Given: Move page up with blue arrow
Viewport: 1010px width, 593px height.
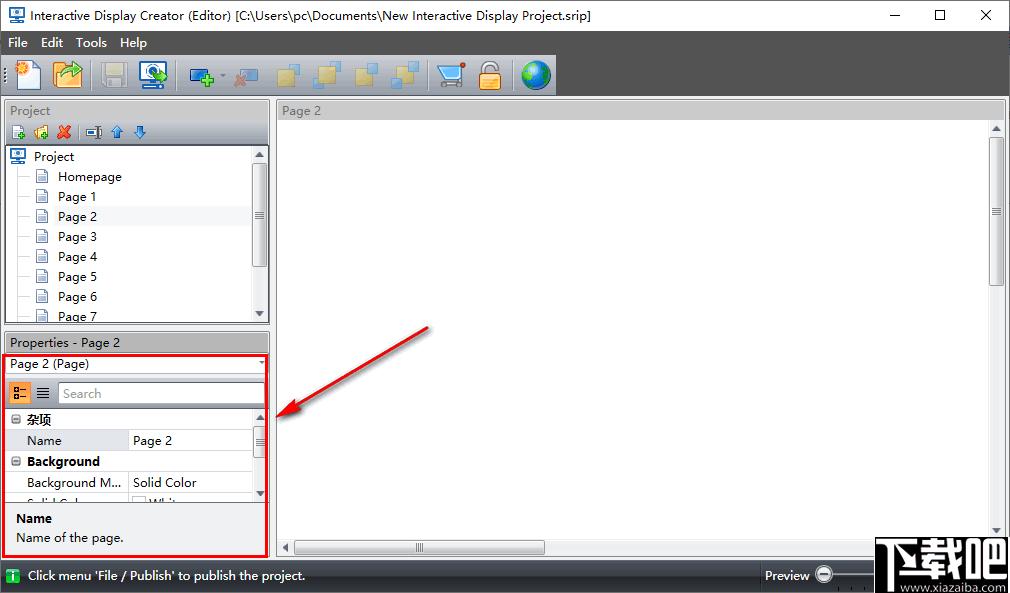Looking at the screenshot, I should click(117, 133).
